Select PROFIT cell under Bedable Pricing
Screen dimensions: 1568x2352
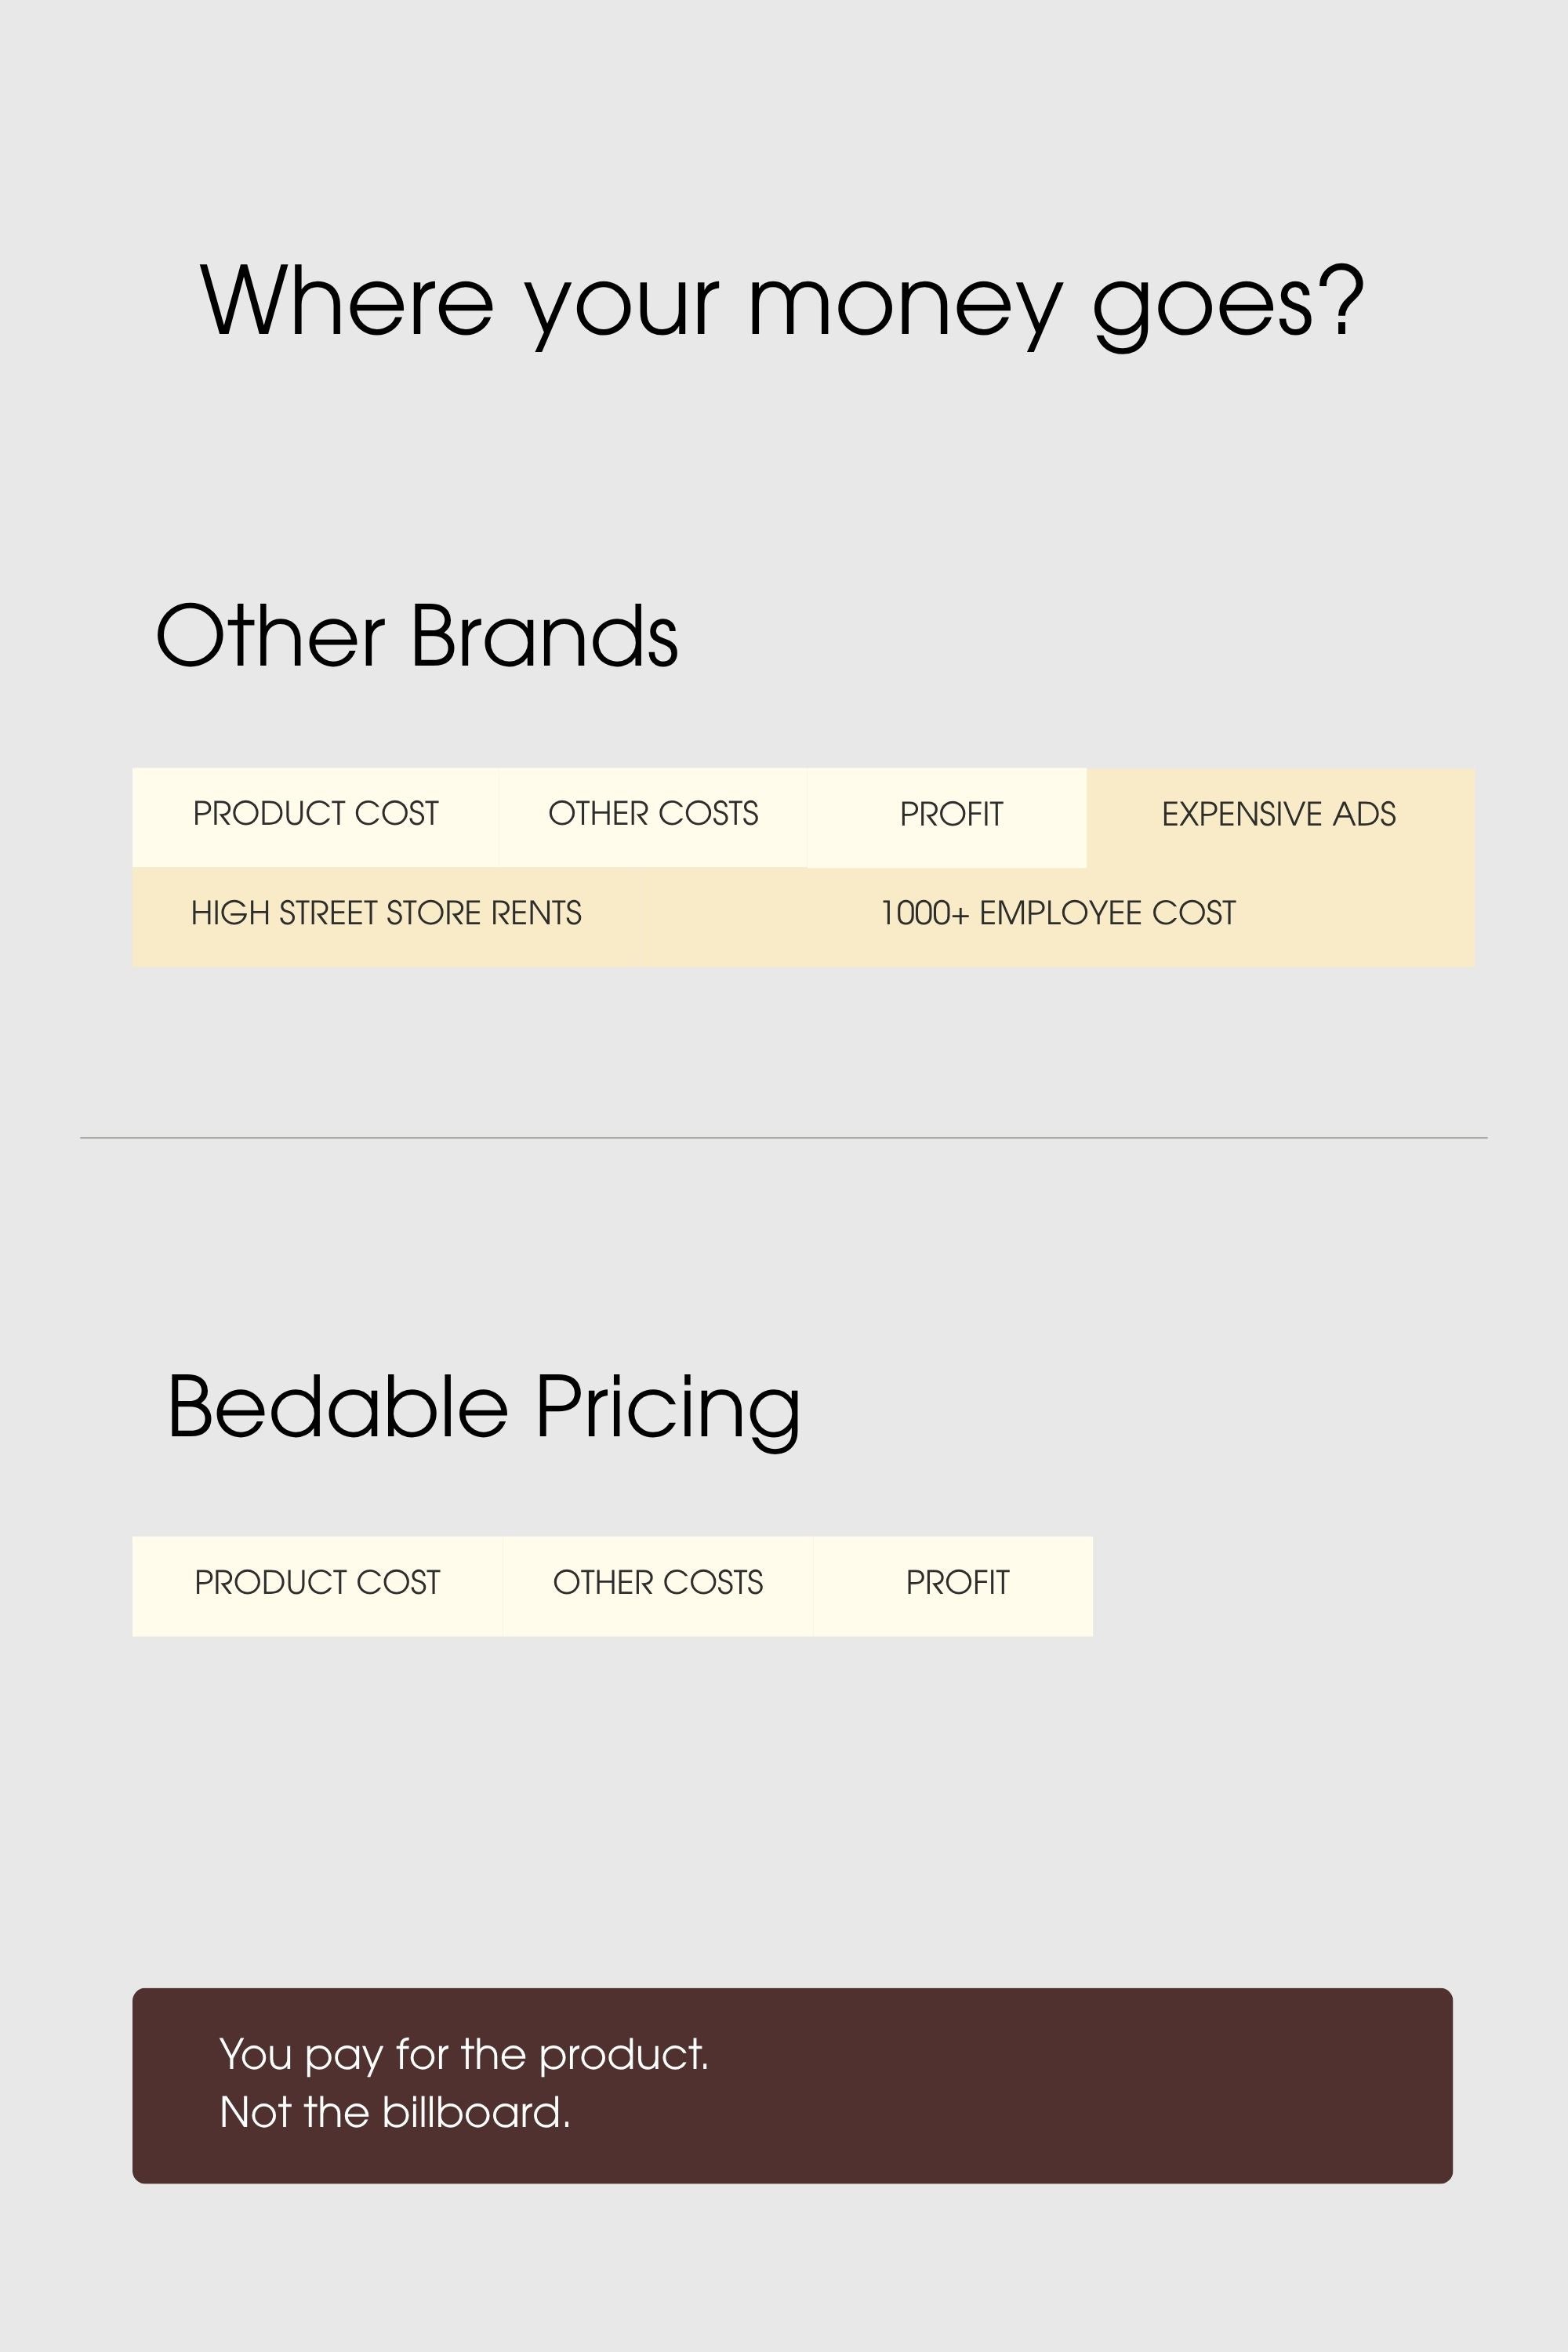pyautogui.click(x=953, y=1586)
